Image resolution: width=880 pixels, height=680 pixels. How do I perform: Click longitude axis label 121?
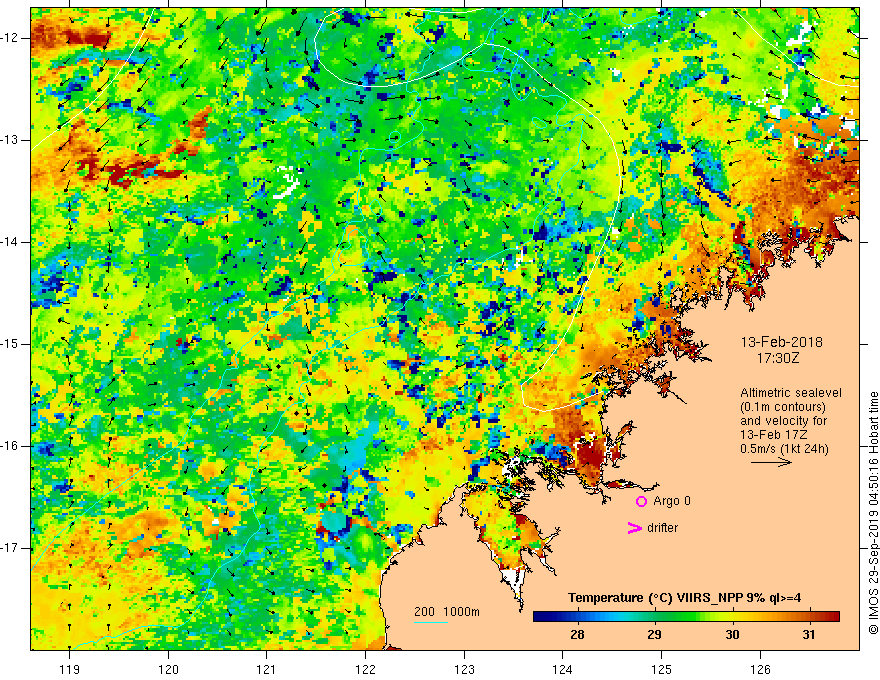267,669
